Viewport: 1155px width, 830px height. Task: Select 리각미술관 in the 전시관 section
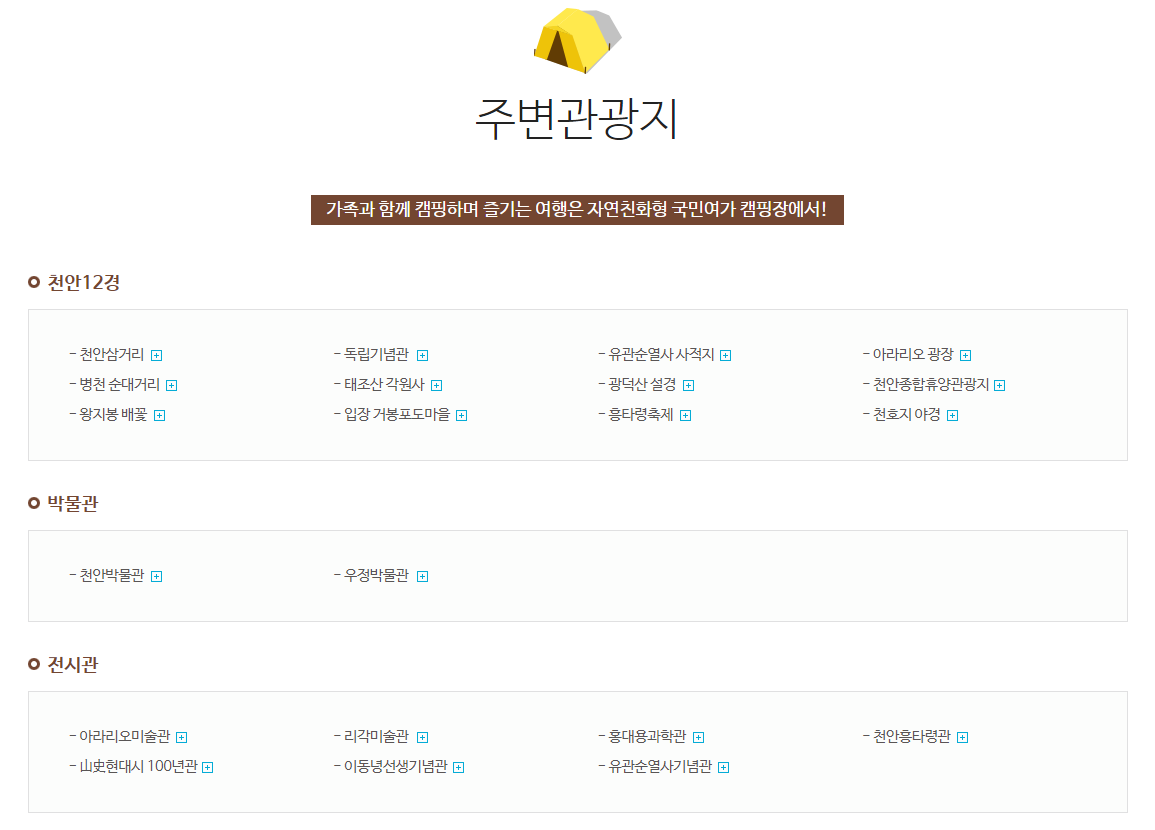click(x=375, y=736)
